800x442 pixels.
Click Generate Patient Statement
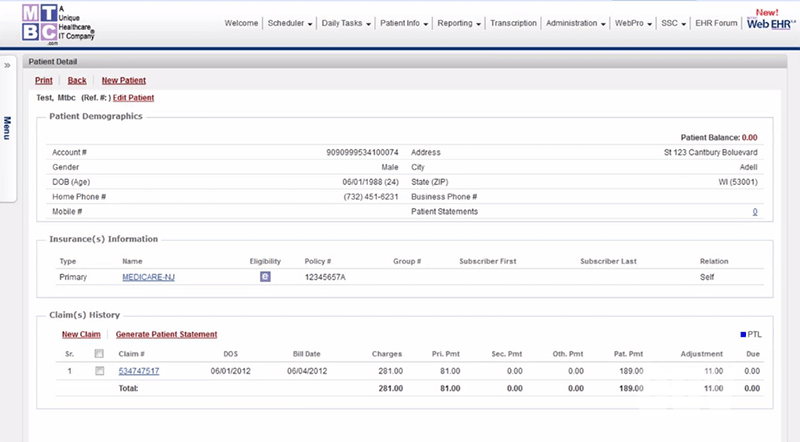166,334
